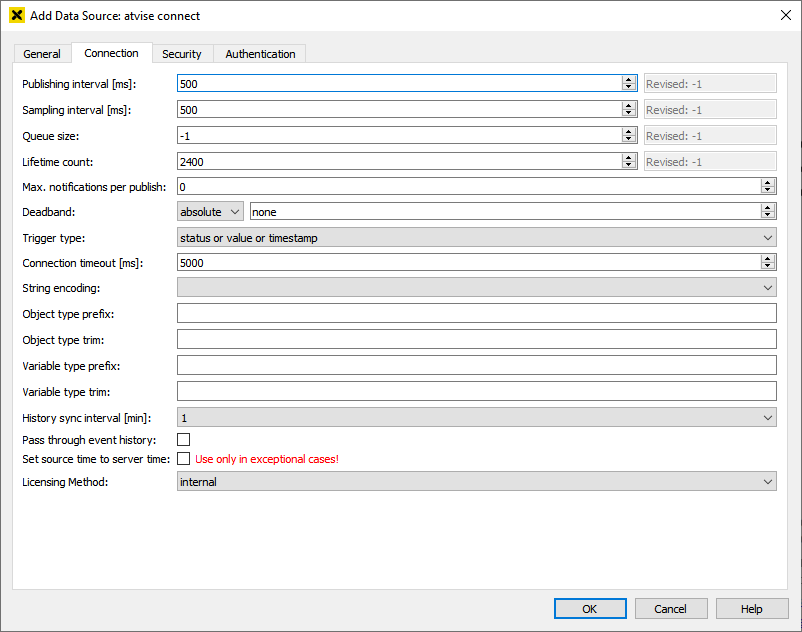Expand the Trigger type dropdown
The image size is (802, 632).
point(476,238)
